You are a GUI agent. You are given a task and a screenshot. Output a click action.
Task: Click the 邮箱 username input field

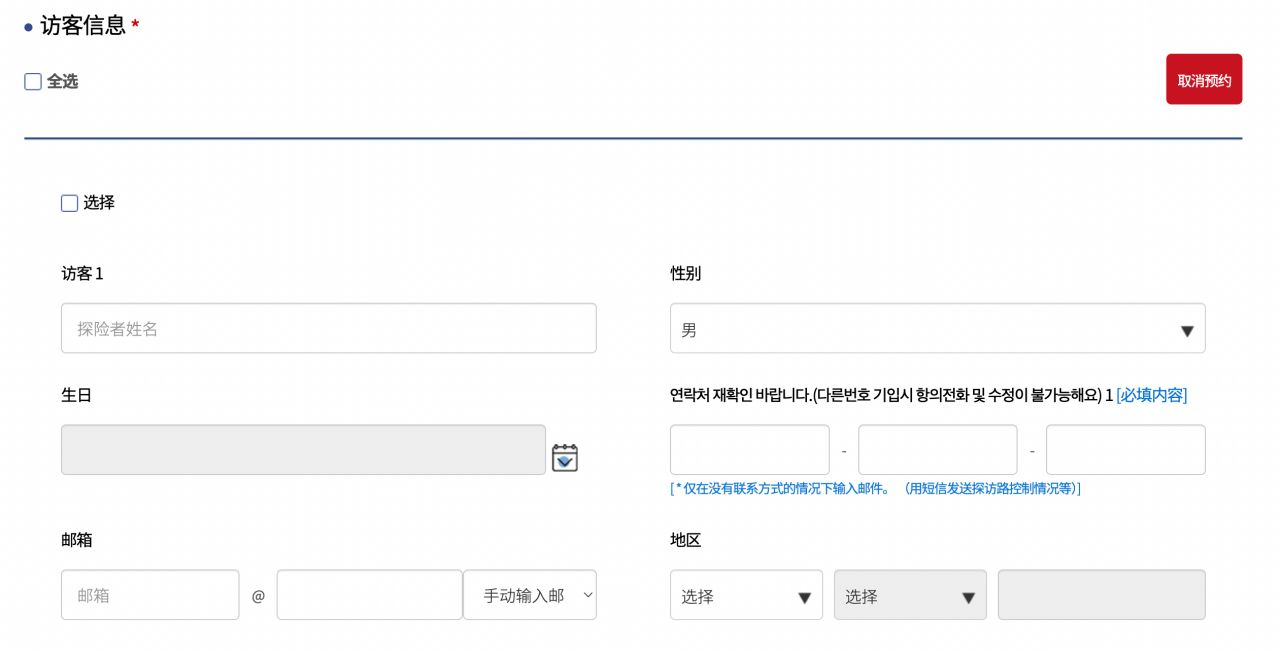150,595
